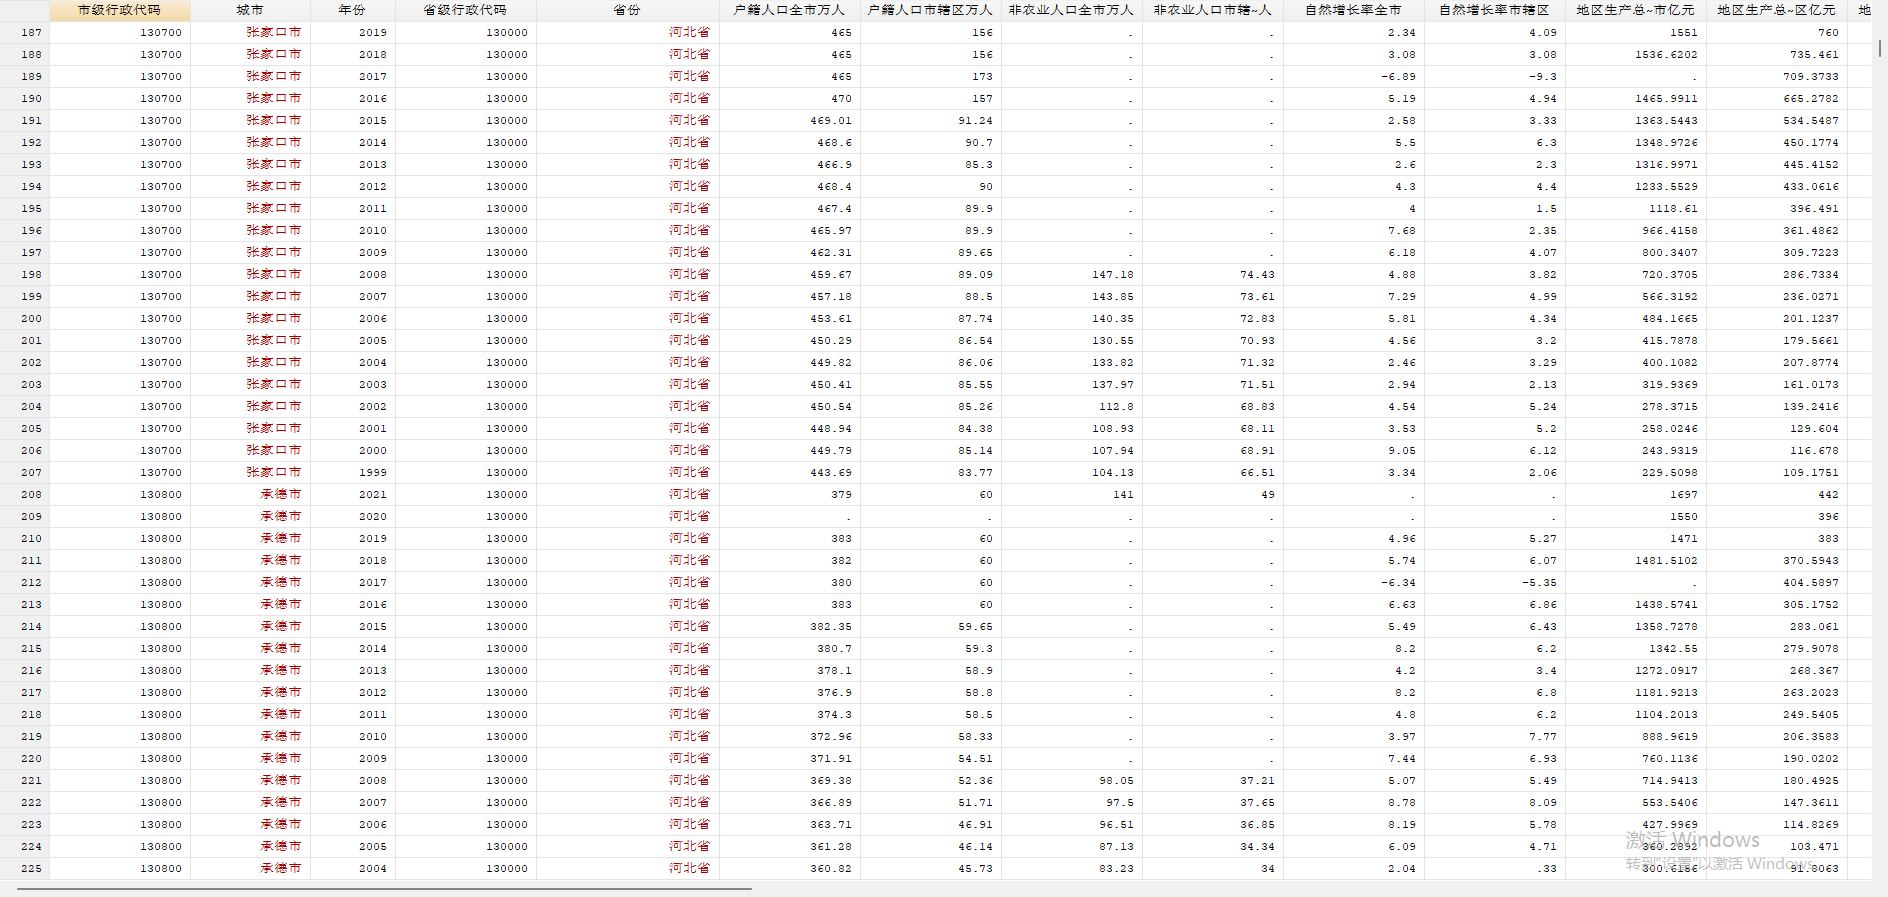
Task: Click the cell with value 37.65
Action: 1212,803
